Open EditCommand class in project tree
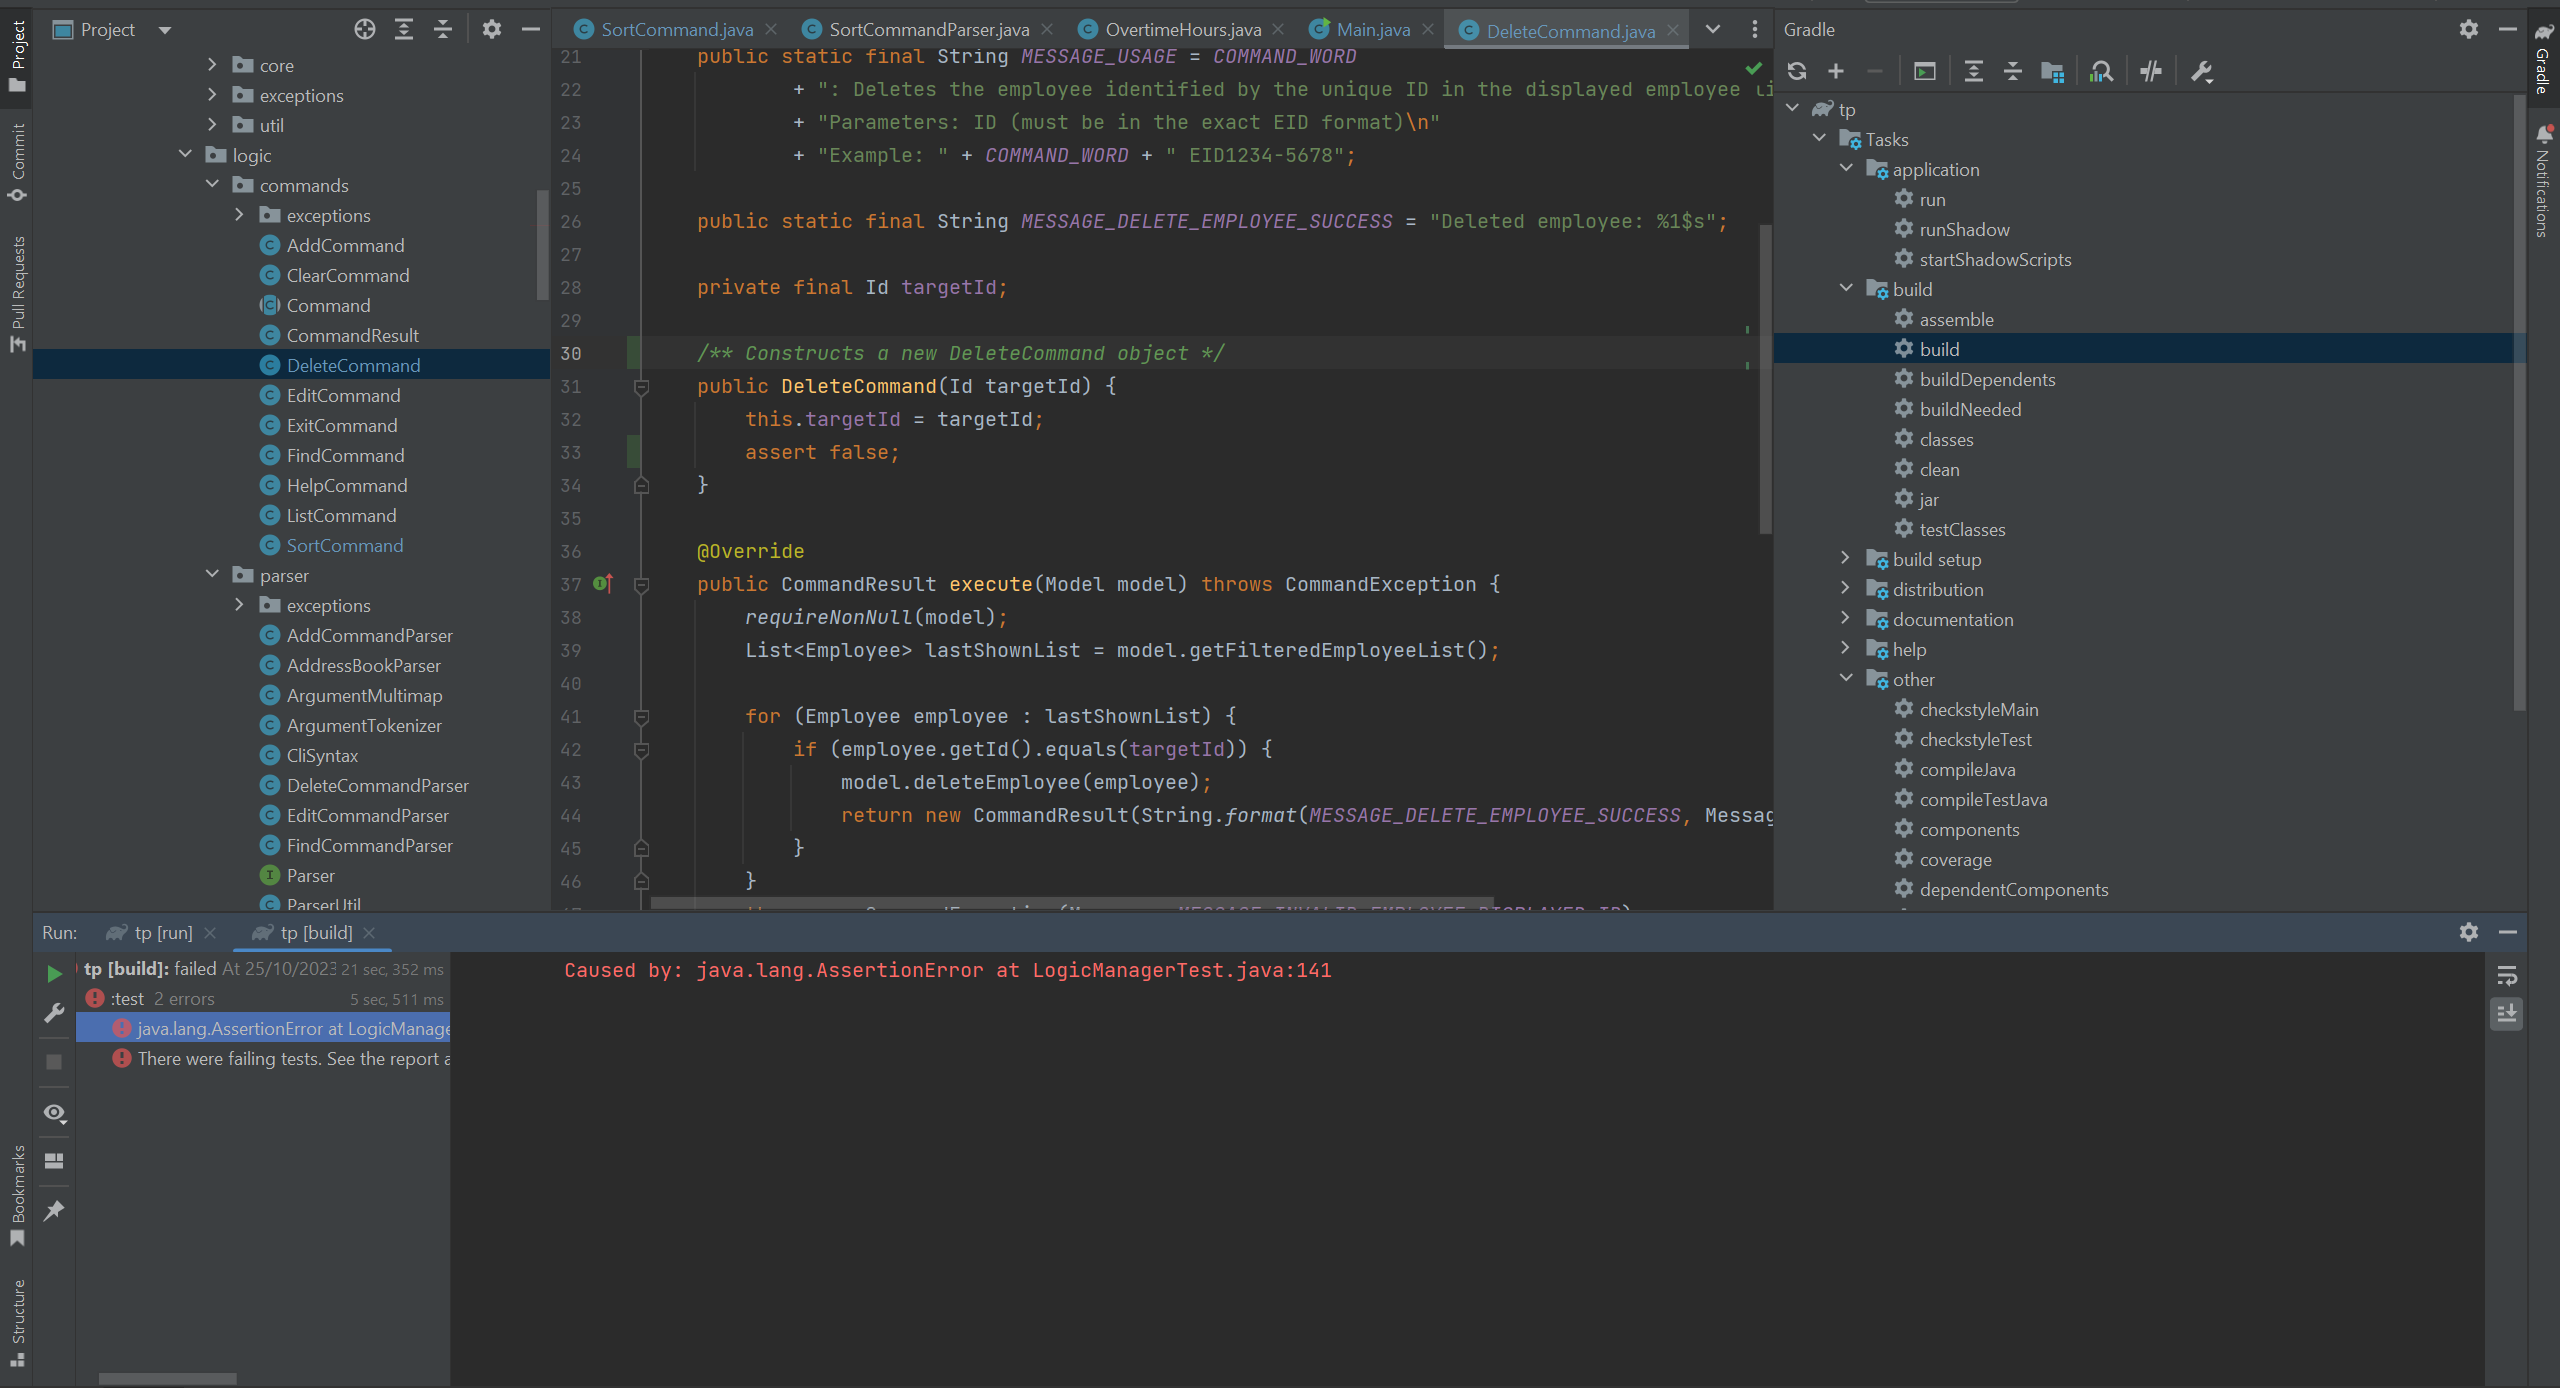This screenshot has height=1388, width=2560. tap(343, 395)
